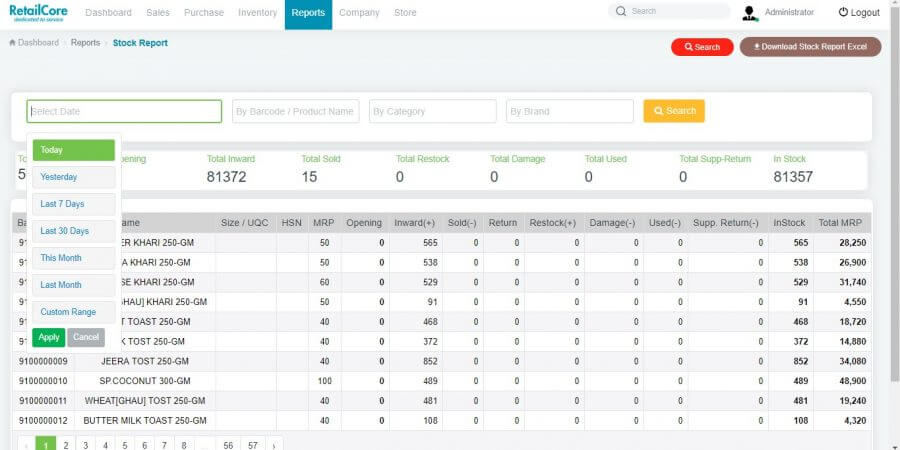Click the By Barcode / Product Name field
The image size is (900, 450).
[x=296, y=111]
